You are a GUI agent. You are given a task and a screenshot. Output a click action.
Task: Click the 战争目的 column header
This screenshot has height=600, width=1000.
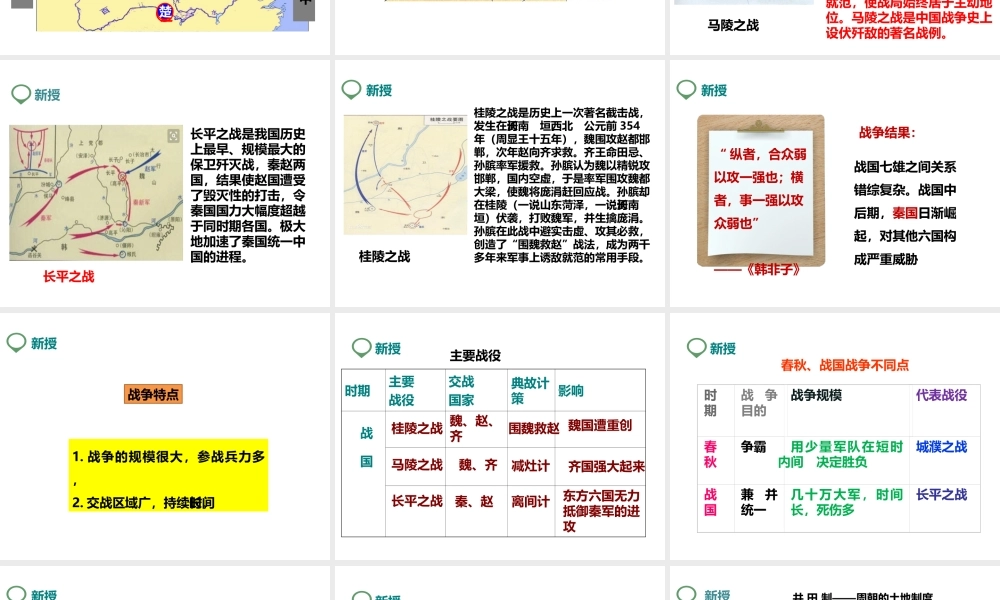pos(759,403)
